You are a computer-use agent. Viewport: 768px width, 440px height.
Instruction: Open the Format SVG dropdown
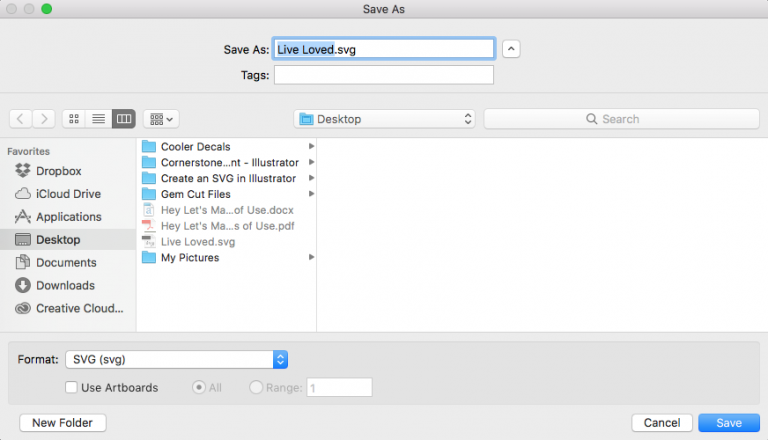point(176,360)
